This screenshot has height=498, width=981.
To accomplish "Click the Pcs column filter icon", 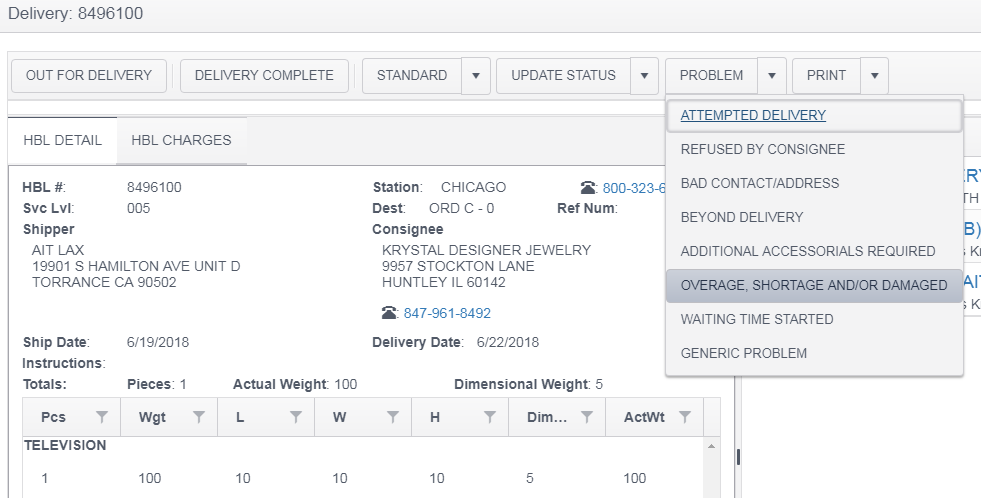I will pyautogui.click(x=101, y=417).
